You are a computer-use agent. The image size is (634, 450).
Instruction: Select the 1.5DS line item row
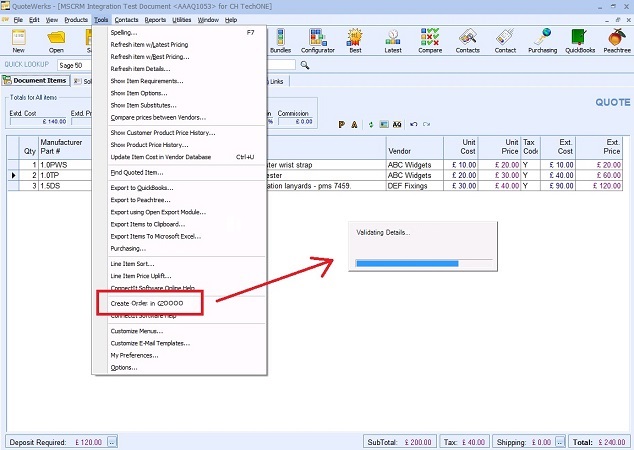click(x=52, y=186)
